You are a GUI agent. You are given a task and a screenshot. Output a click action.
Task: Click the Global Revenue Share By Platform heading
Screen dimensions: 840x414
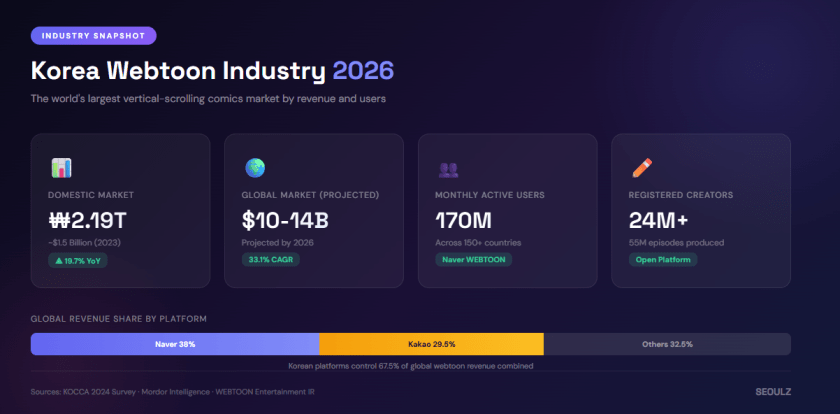point(118,319)
